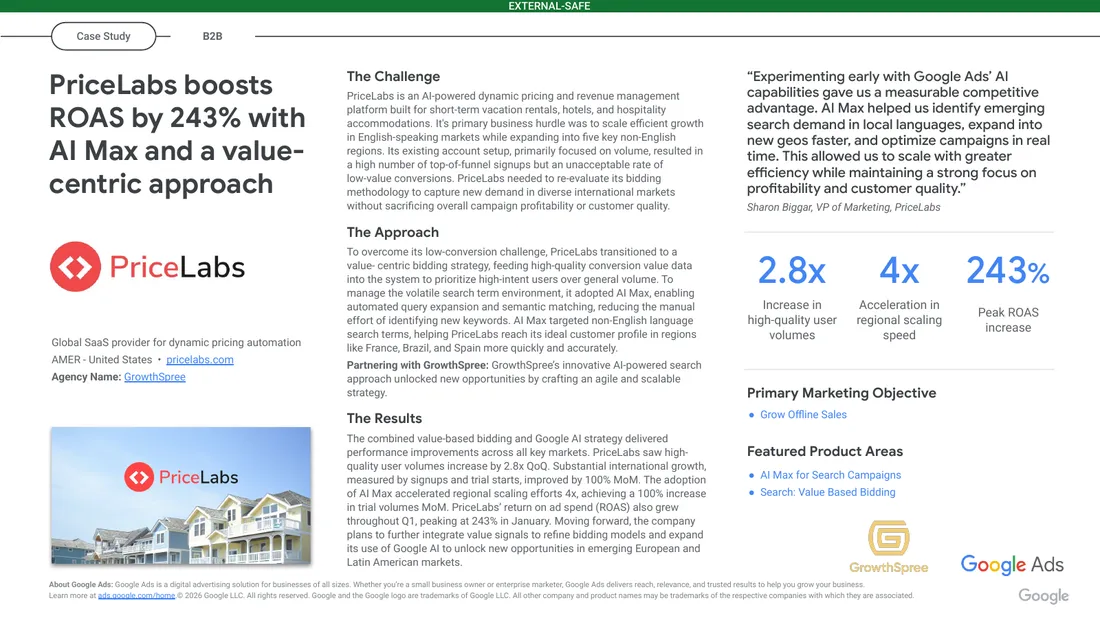The width and height of the screenshot is (1100, 618).
Task: Click 'Increase in high-quality user volumes' caption
Action: 792,320
